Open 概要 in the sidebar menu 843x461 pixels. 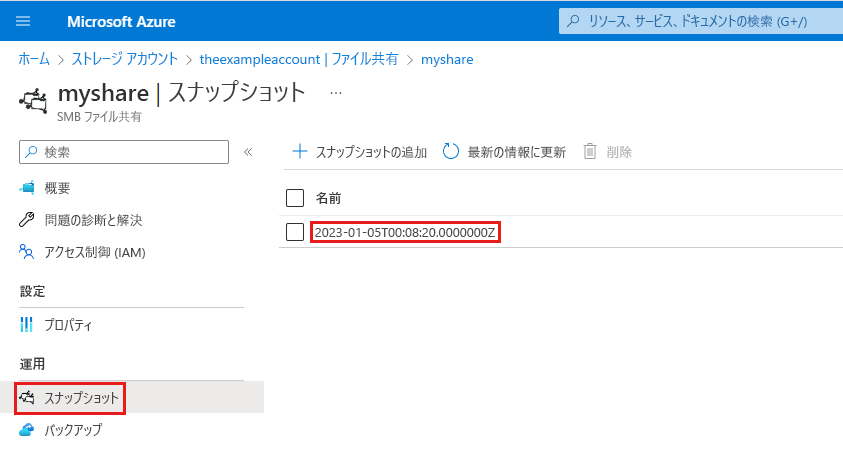pyautogui.click(x=57, y=188)
